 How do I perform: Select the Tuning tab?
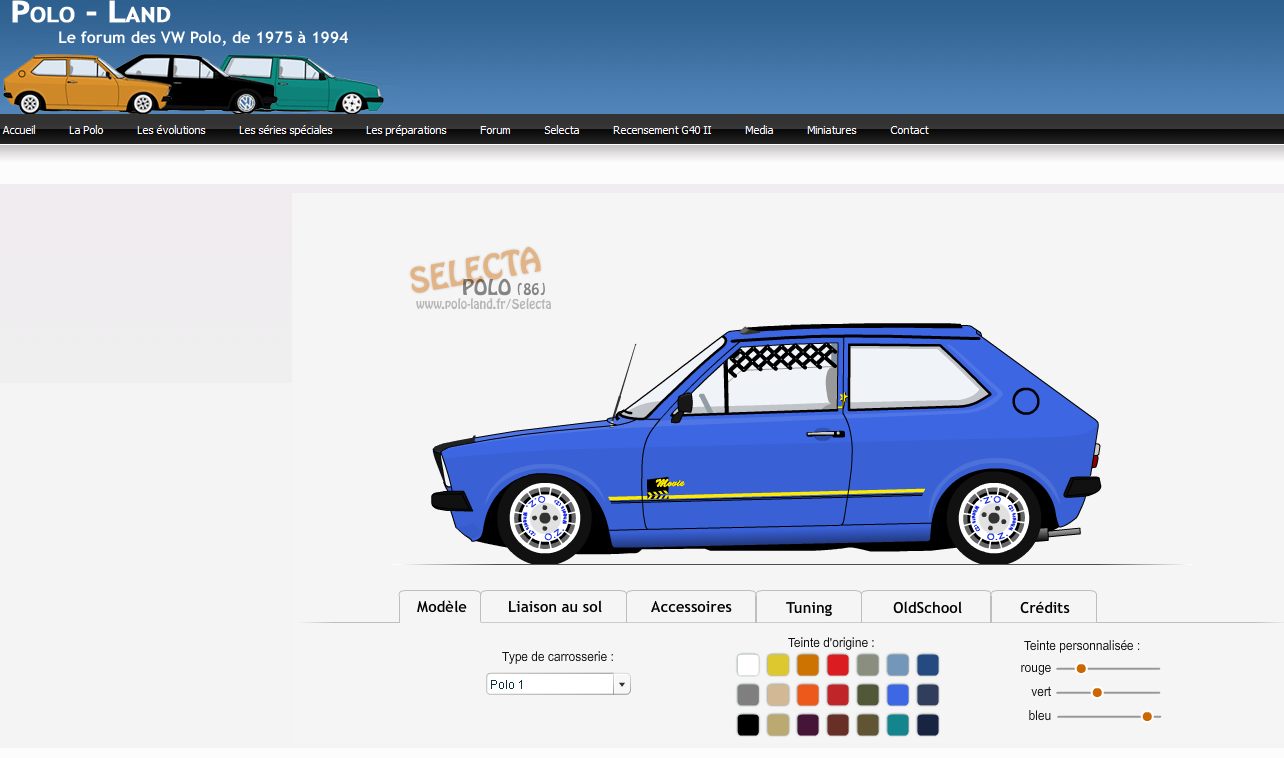(809, 607)
